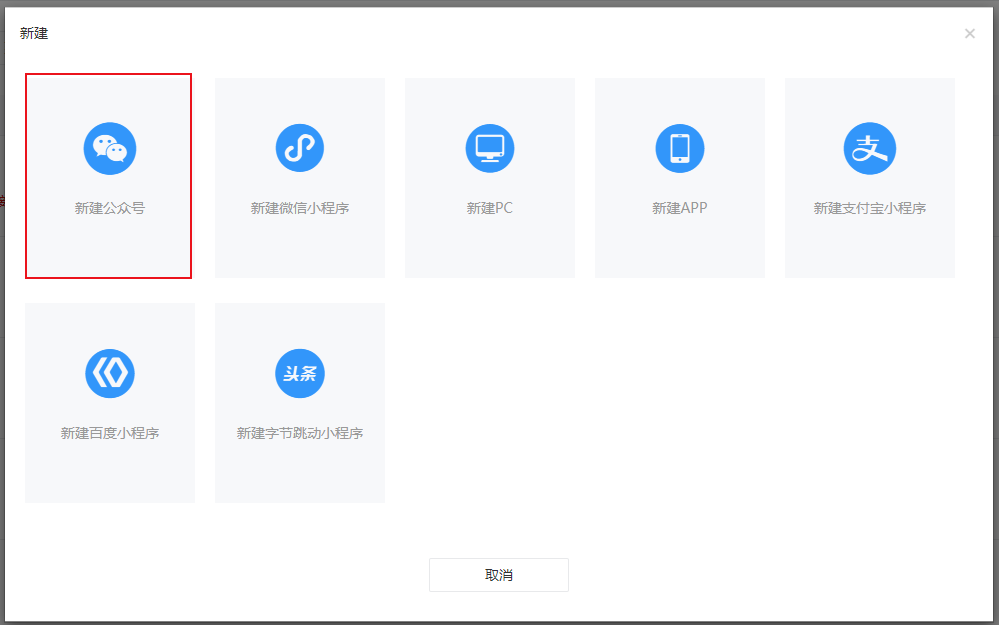Select 新建PC label
The width and height of the screenshot is (999, 625).
coord(489,208)
